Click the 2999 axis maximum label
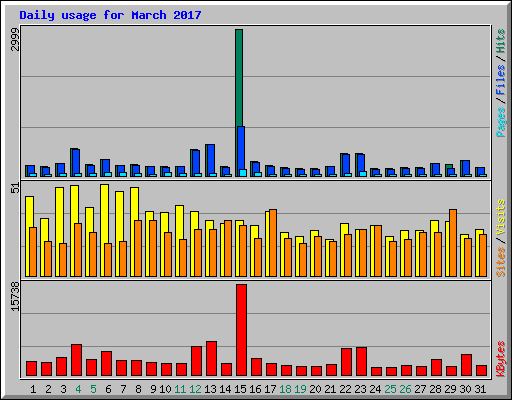Viewport: 512px width, 400px height. click(15, 39)
